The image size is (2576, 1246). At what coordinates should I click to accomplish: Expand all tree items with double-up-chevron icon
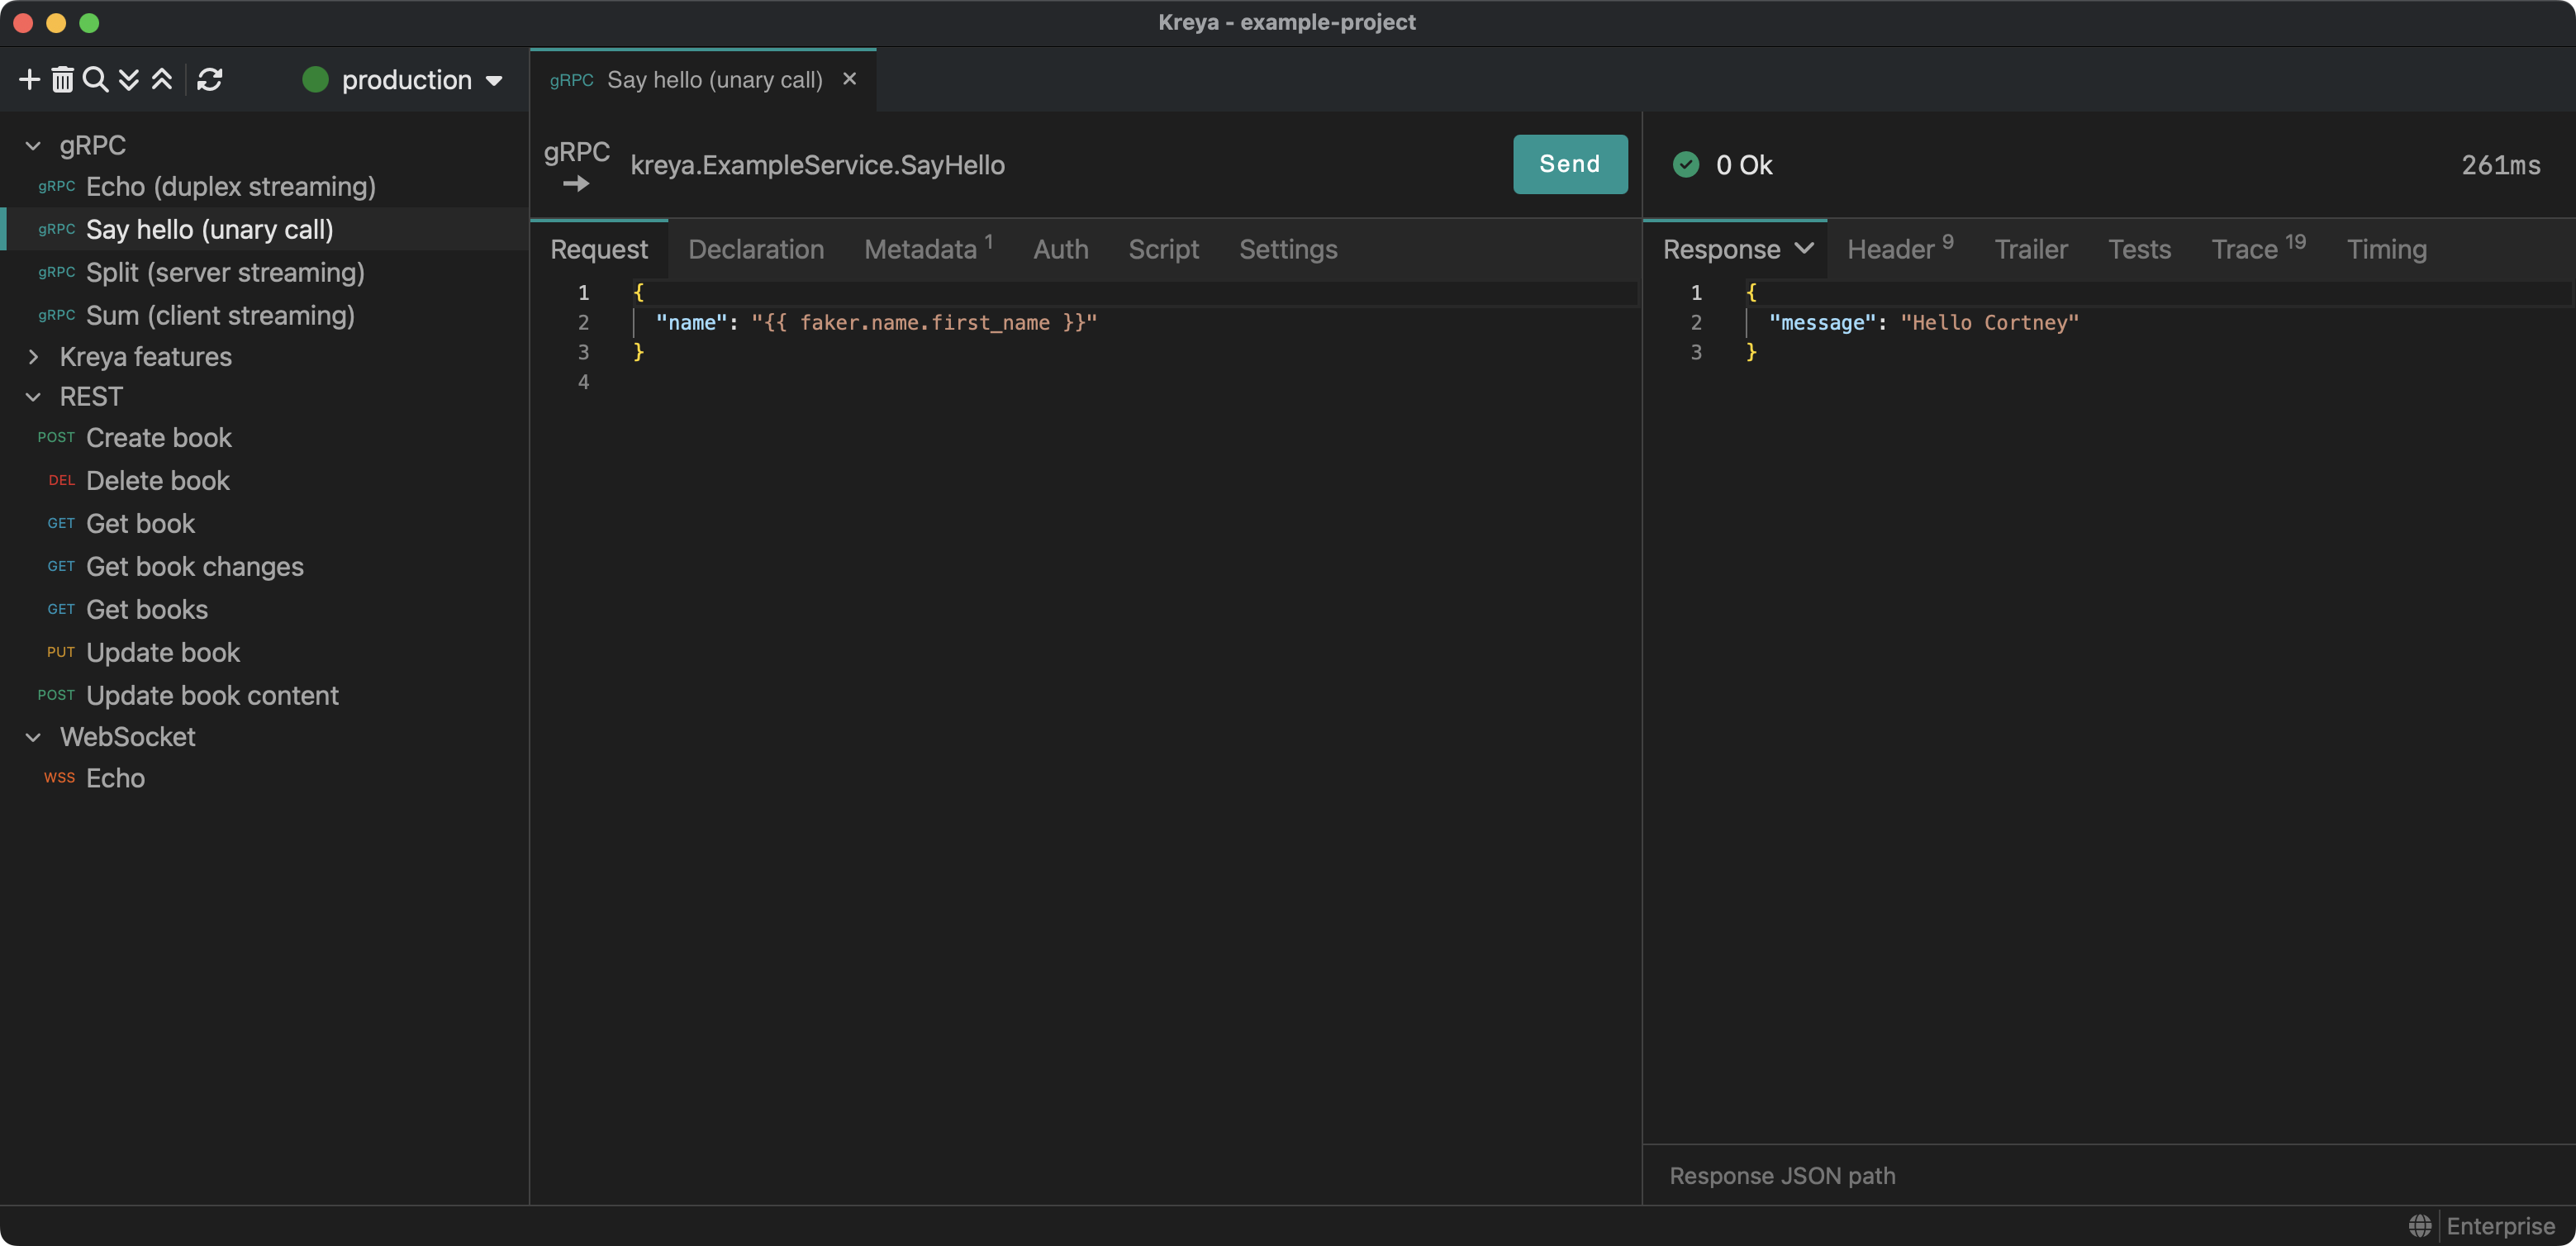(162, 79)
